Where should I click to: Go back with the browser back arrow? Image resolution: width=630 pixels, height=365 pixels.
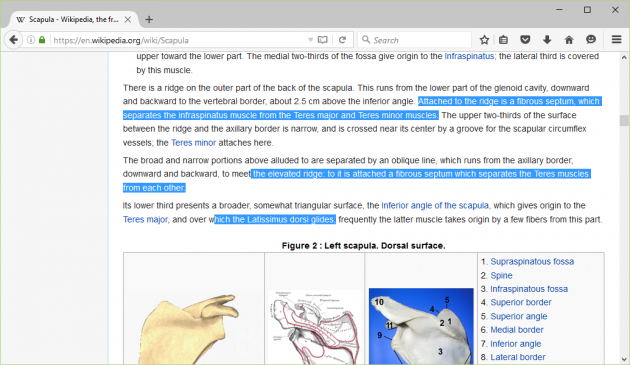(13, 40)
